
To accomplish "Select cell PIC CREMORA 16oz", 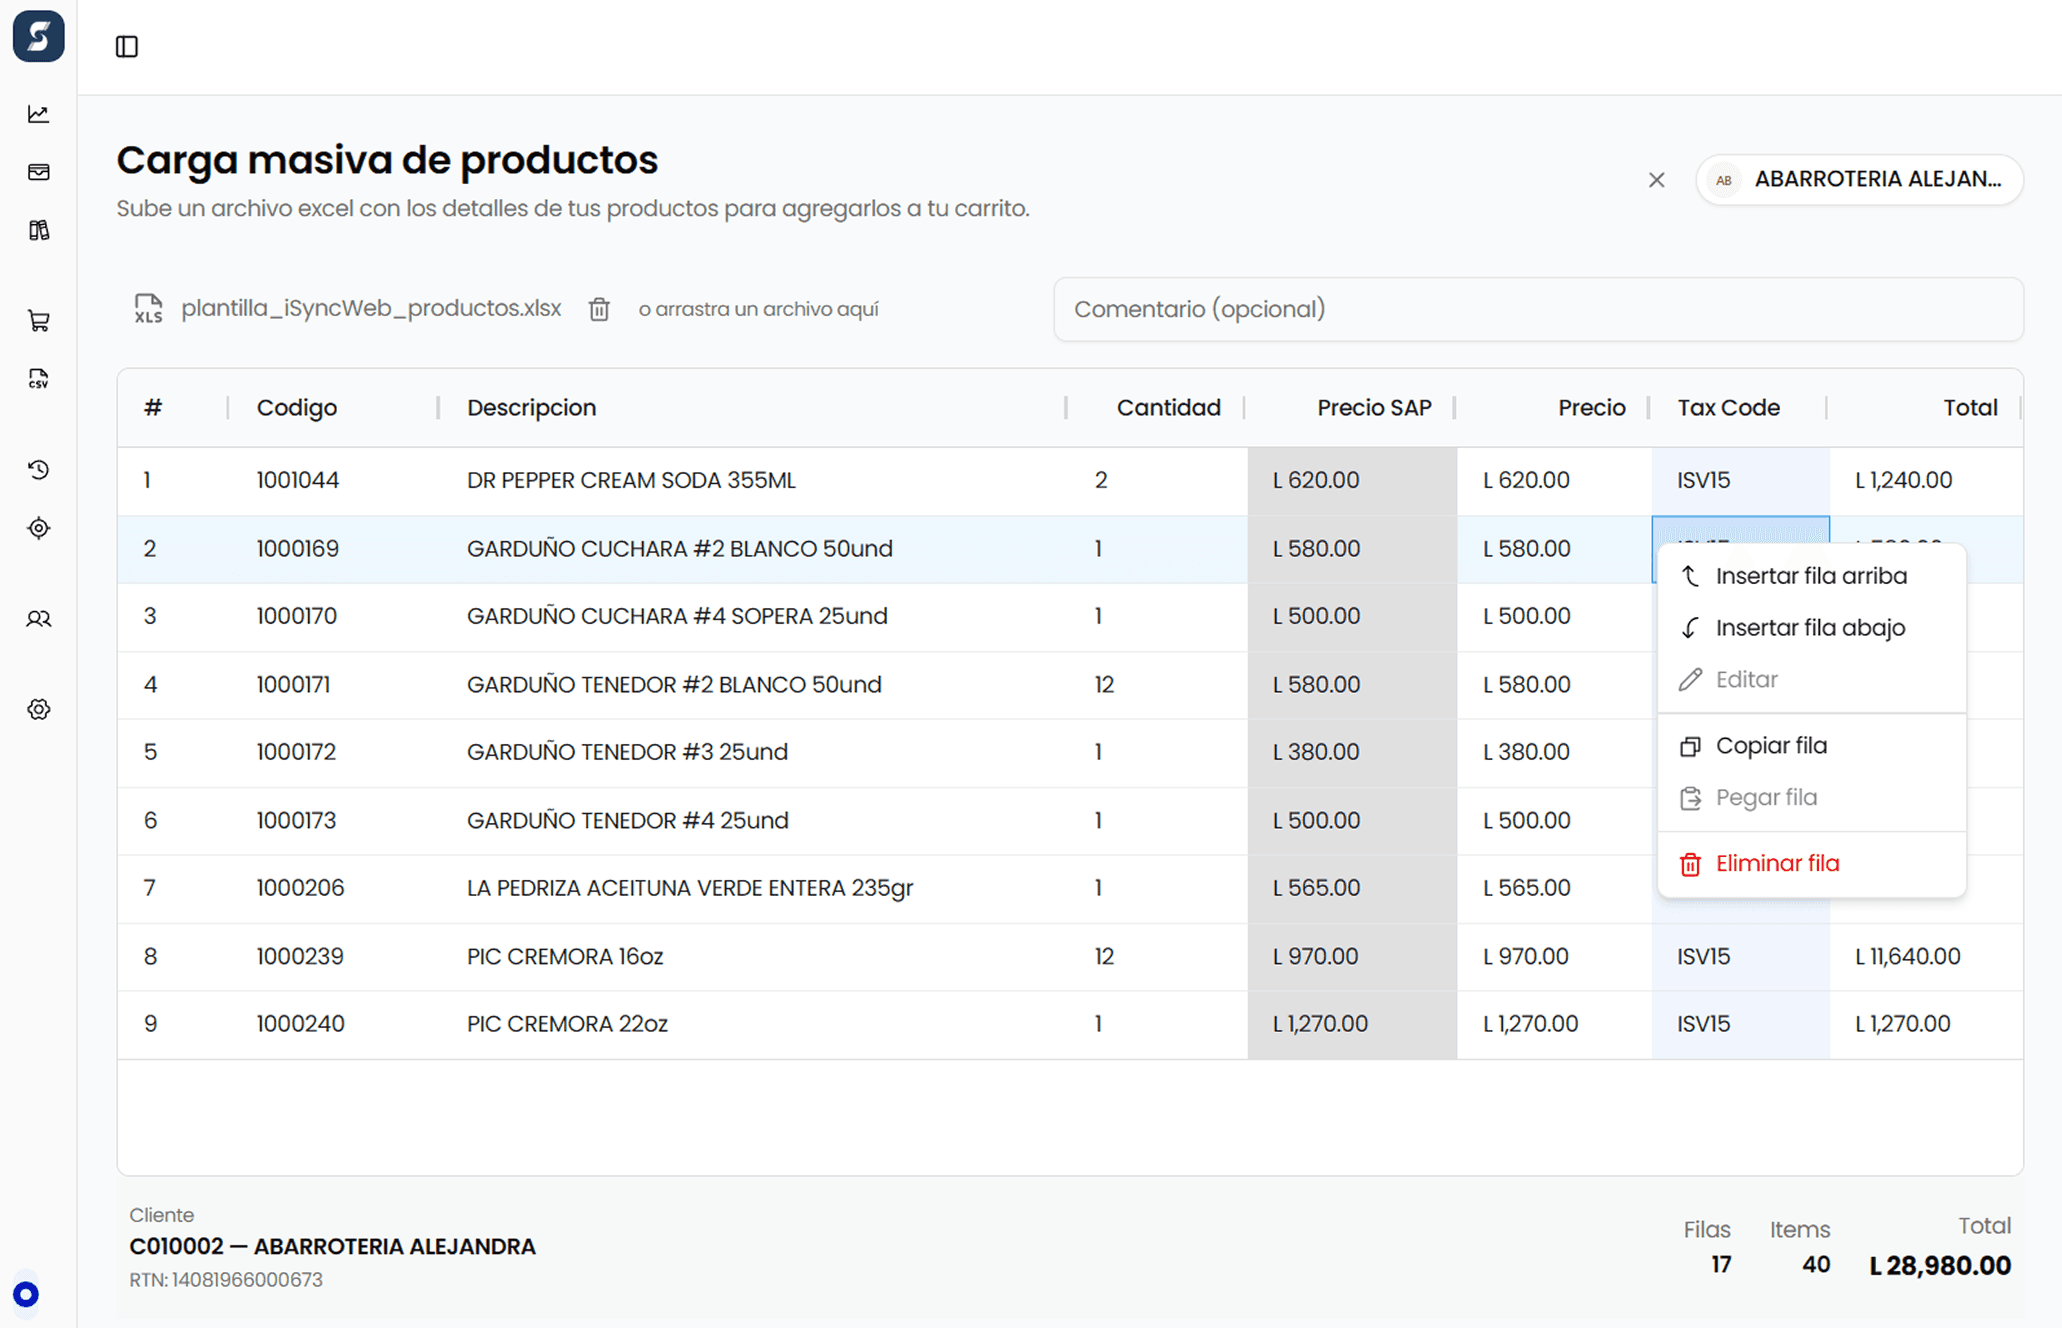I will (565, 957).
